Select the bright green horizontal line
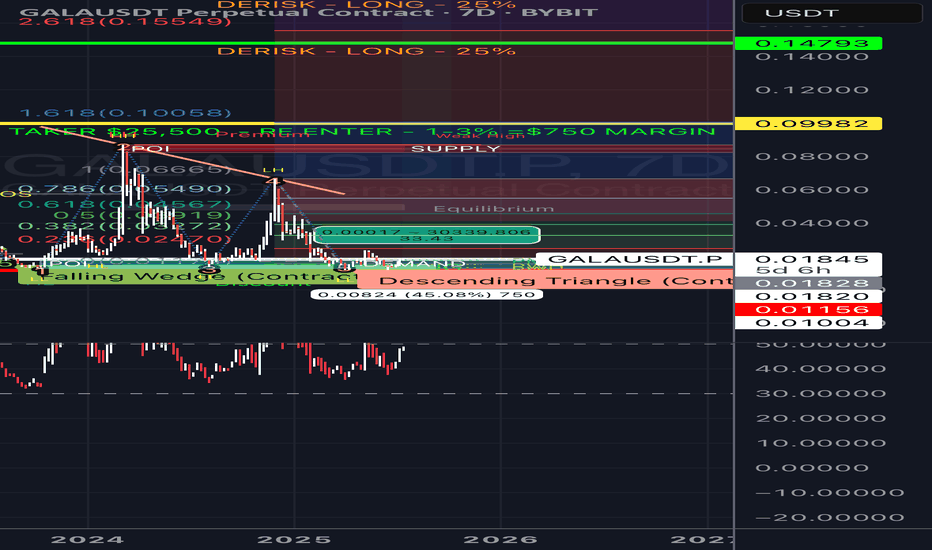The width and height of the screenshot is (932, 550). 366,43
